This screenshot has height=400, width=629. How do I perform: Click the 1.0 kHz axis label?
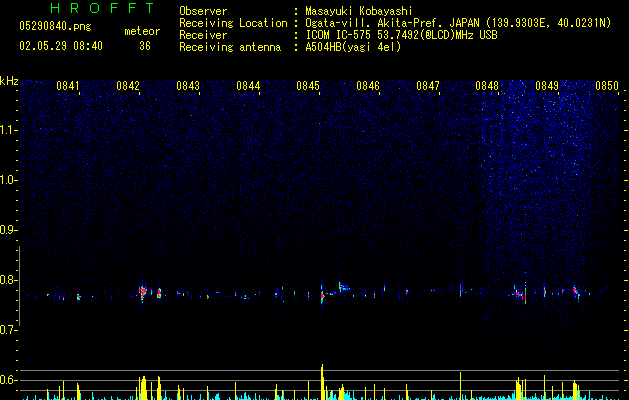(x=8, y=180)
